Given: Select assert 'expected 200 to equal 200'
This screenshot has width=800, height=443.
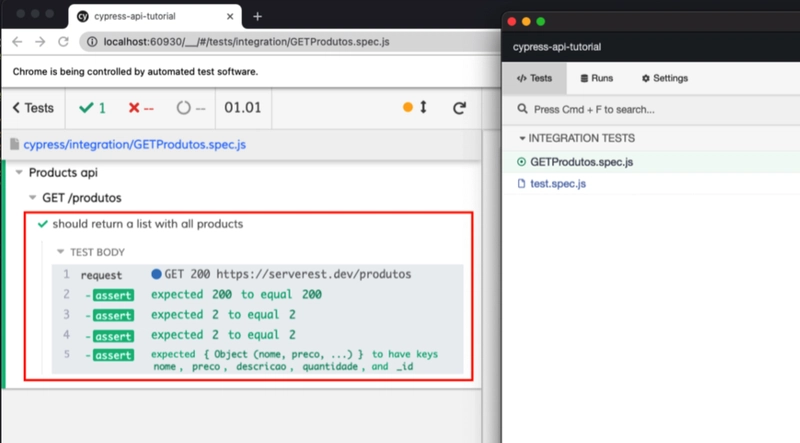Looking at the screenshot, I should pos(257,294).
